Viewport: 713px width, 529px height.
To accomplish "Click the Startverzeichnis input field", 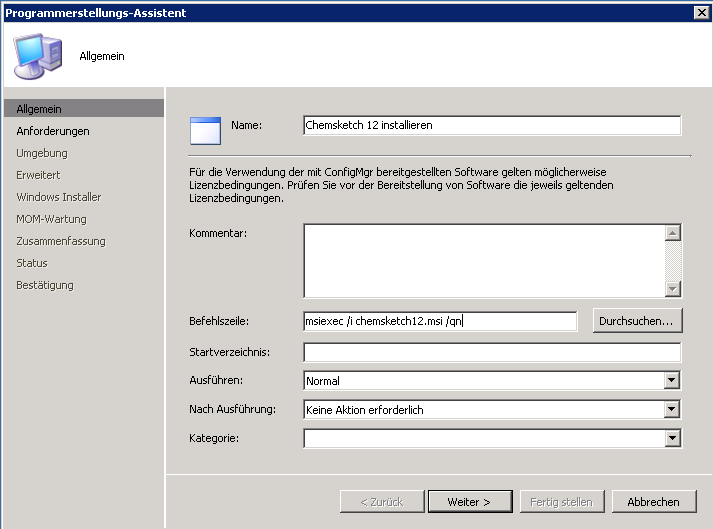I will click(491, 352).
